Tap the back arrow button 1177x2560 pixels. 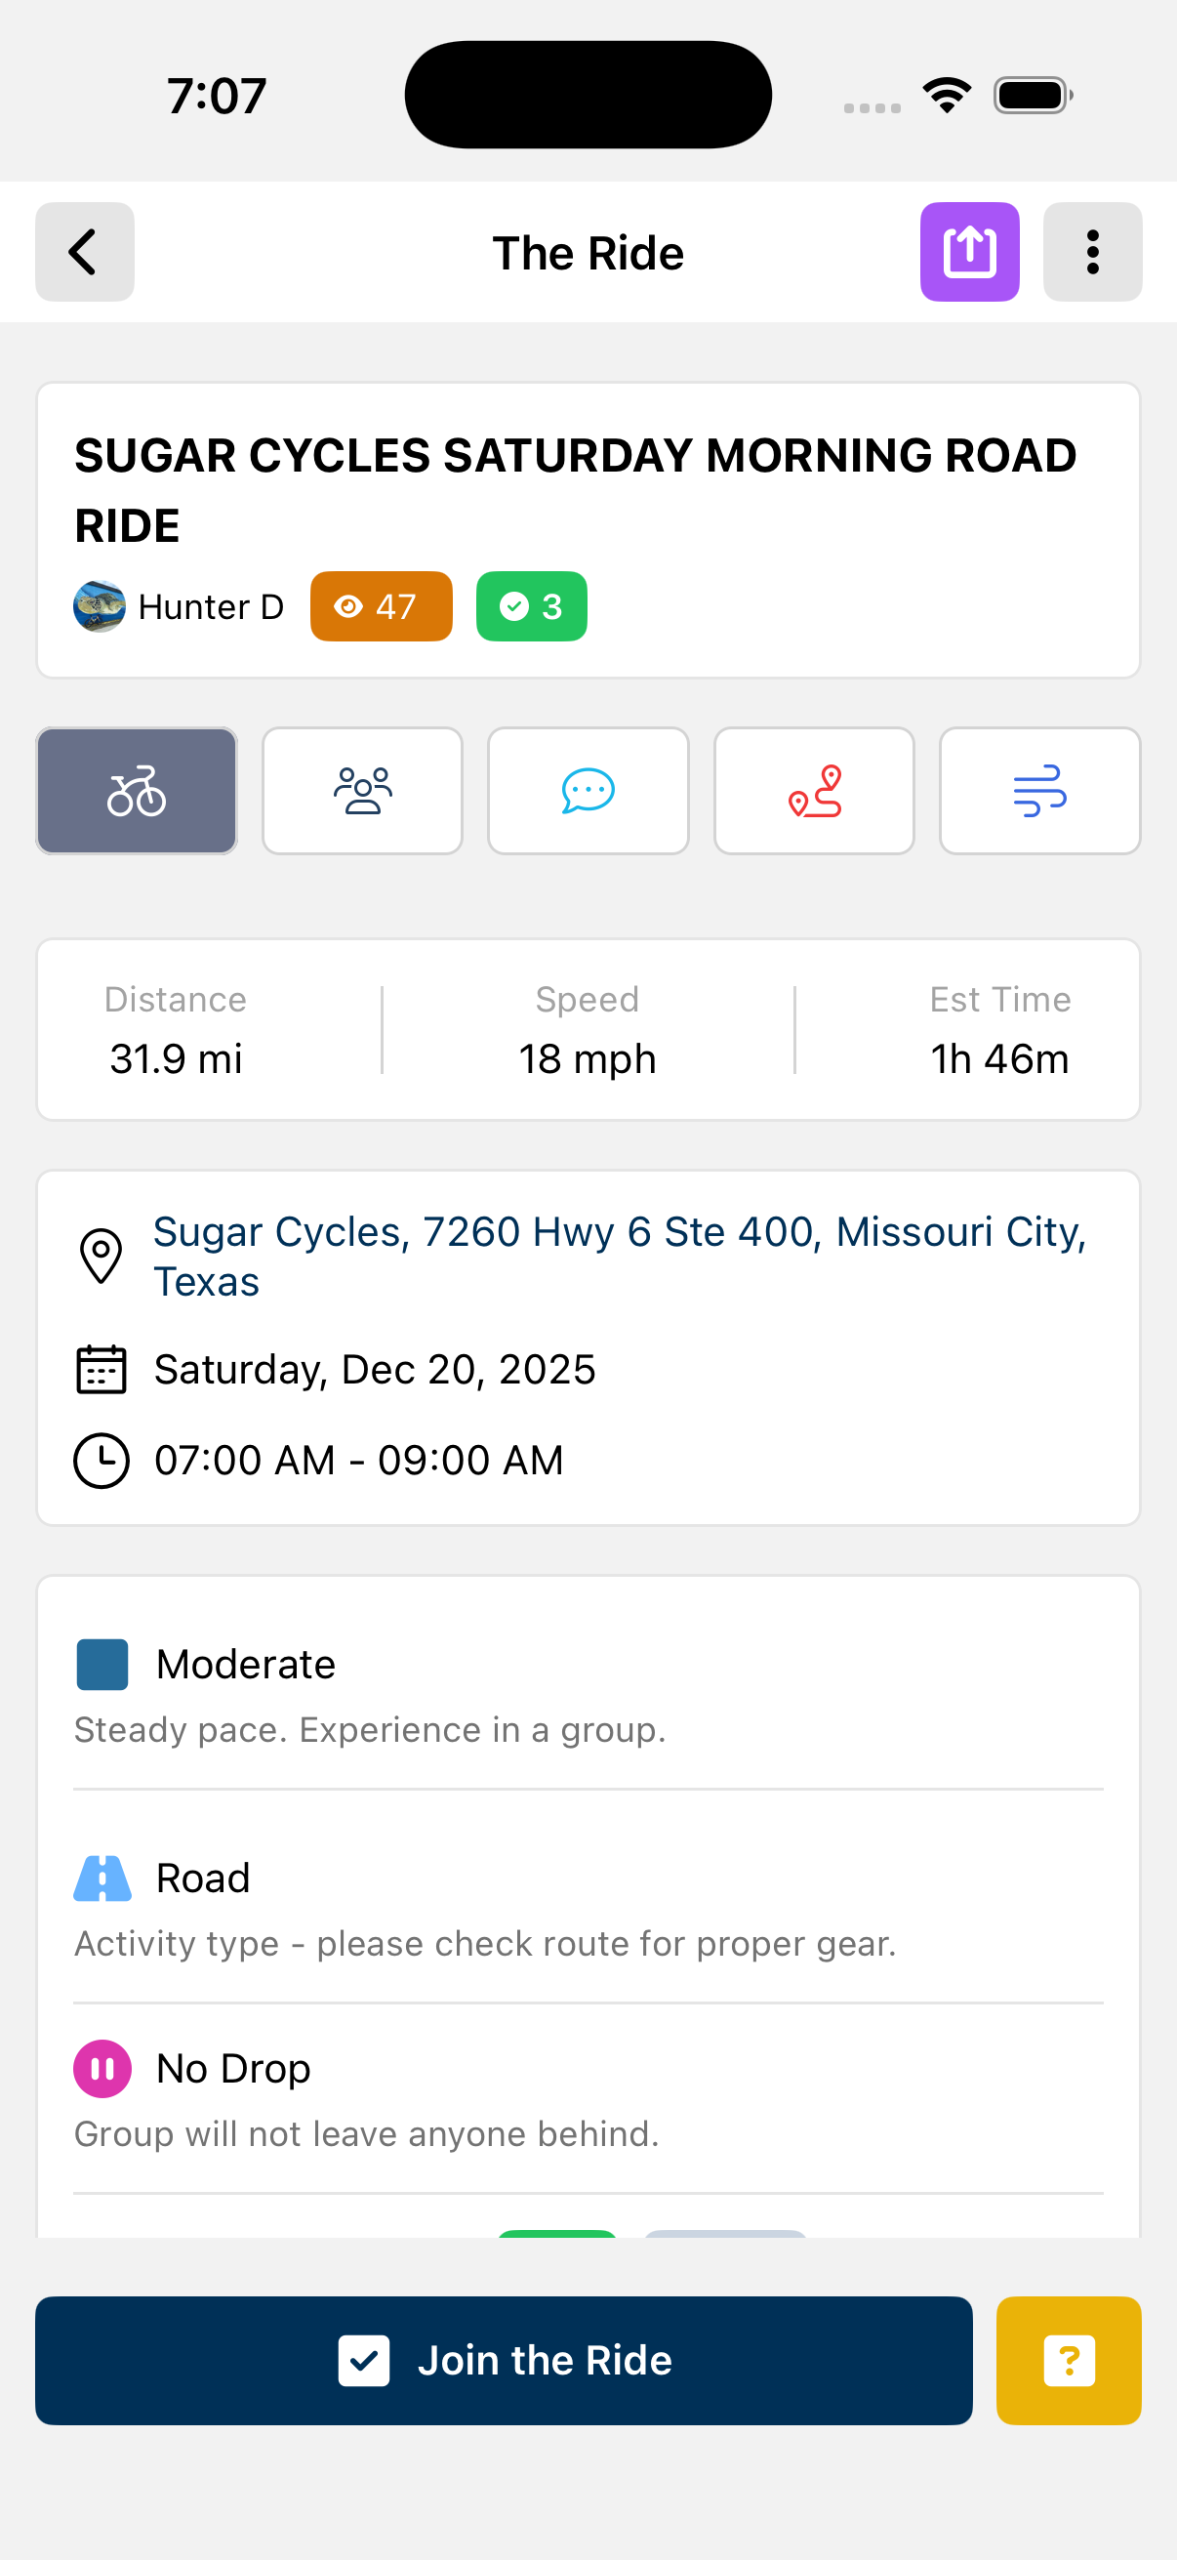click(x=85, y=252)
